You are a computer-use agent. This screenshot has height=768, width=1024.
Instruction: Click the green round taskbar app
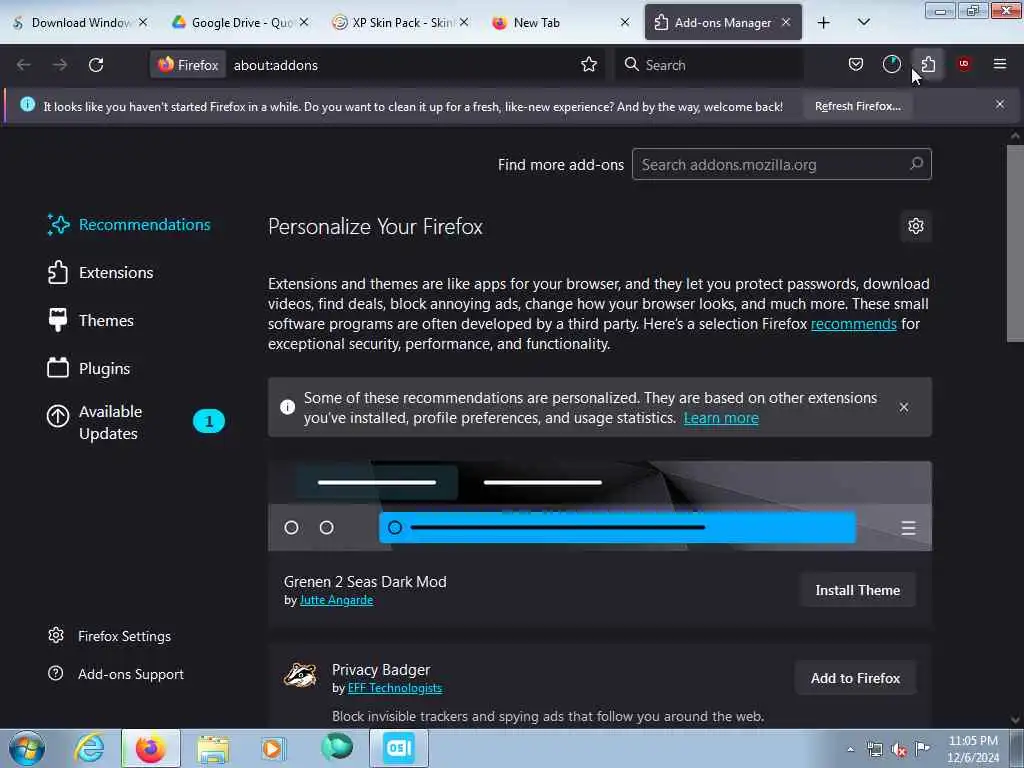336,747
